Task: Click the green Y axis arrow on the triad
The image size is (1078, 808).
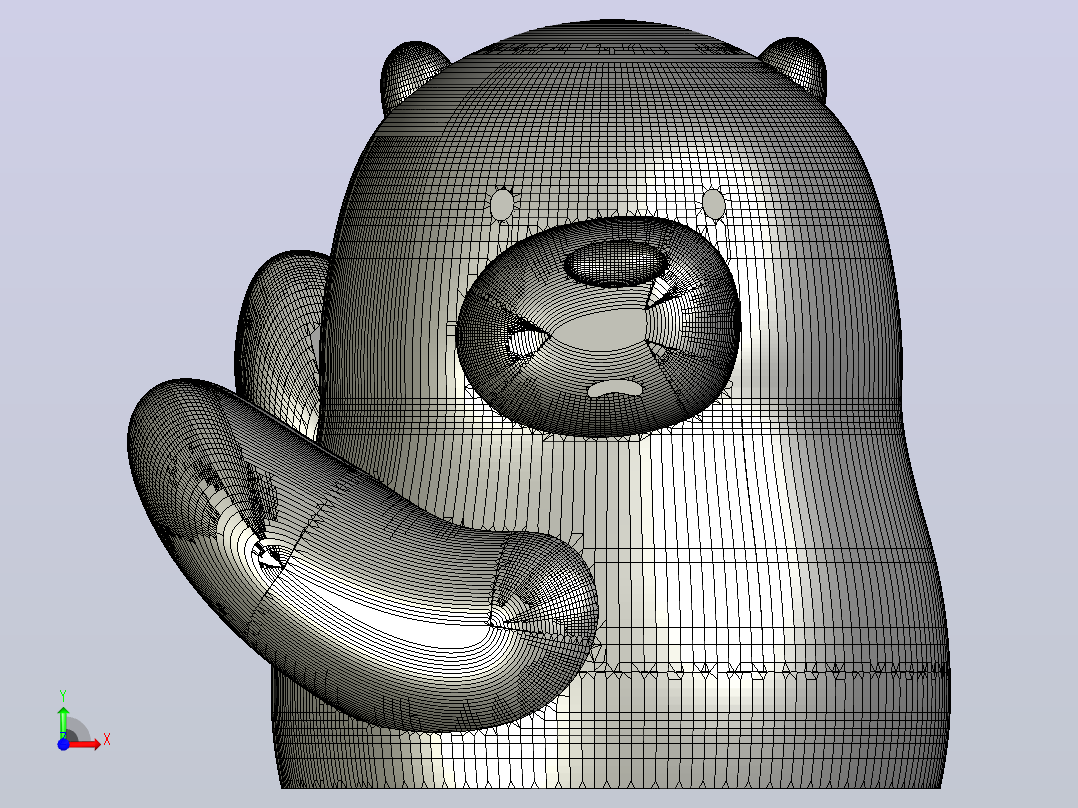Action: click(x=63, y=722)
